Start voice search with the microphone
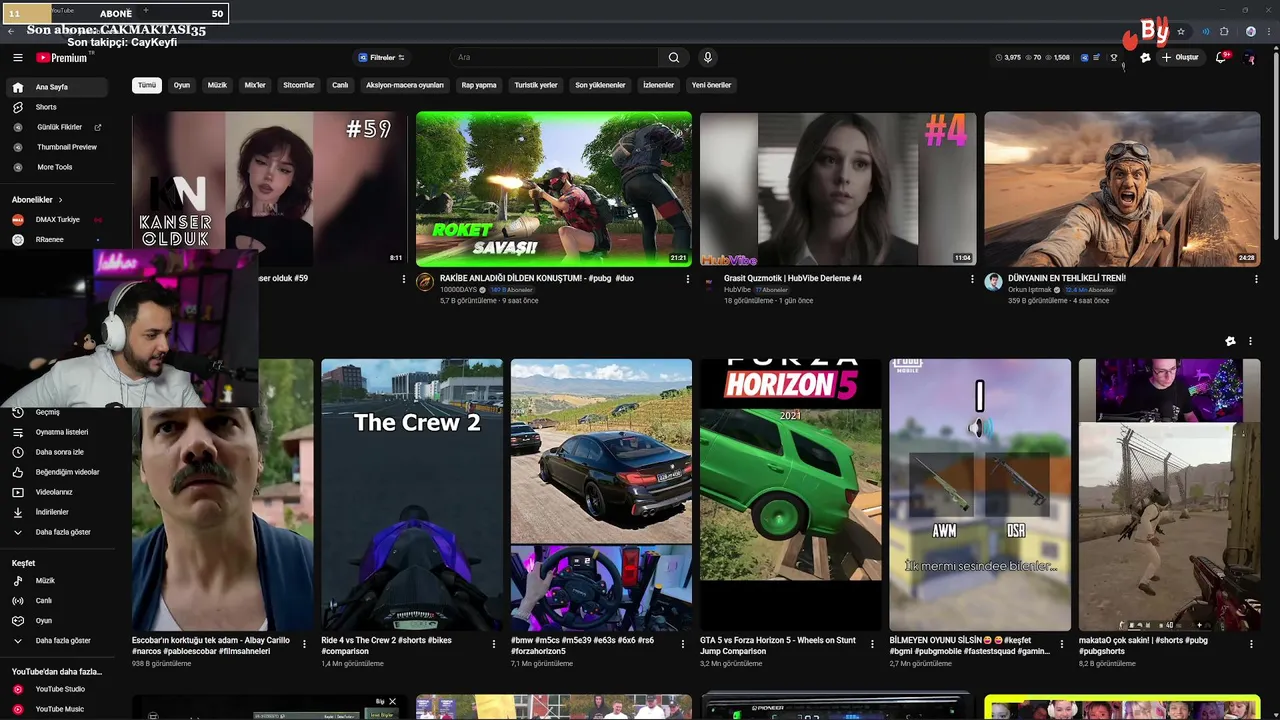 click(707, 58)
